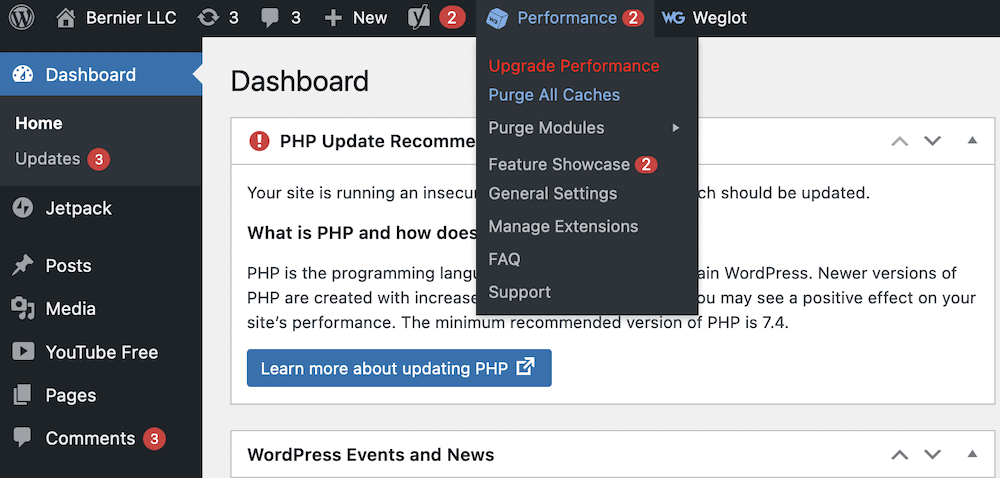
Task: Click the PHP Update Recommended panel title
Action: [378, 141]
